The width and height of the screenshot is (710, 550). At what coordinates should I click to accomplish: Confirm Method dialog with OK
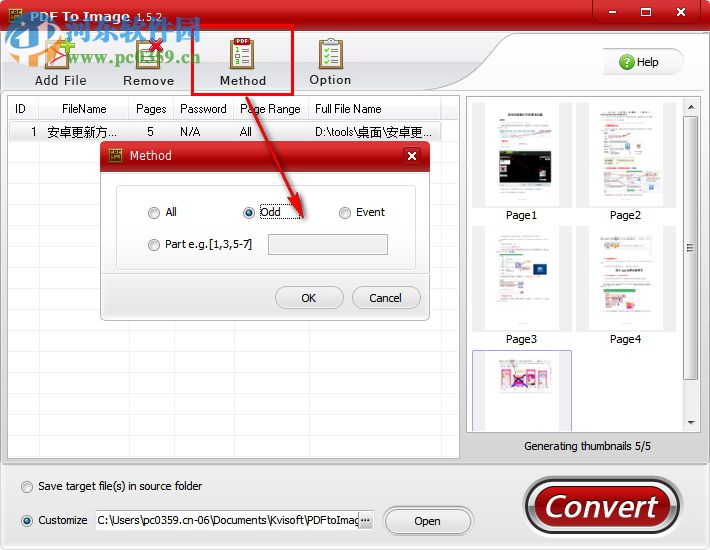pos(309,298)
